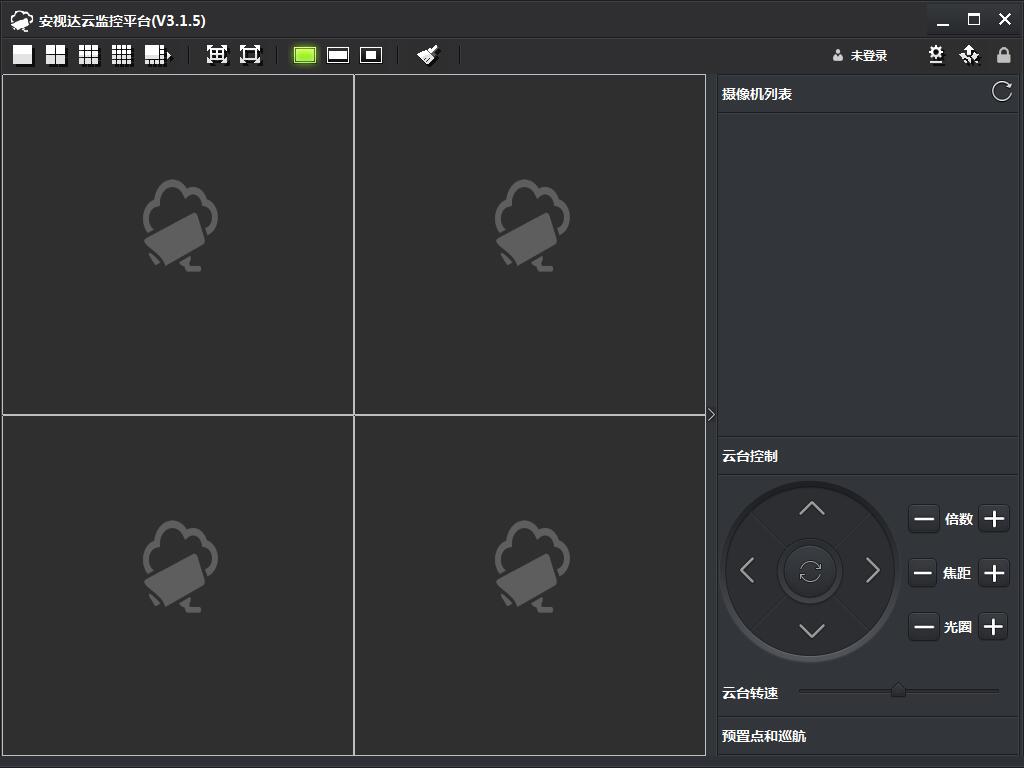Decrease 光圈 iris with minus
Viewport: 1024px width, 768px height.
point(923,627)
